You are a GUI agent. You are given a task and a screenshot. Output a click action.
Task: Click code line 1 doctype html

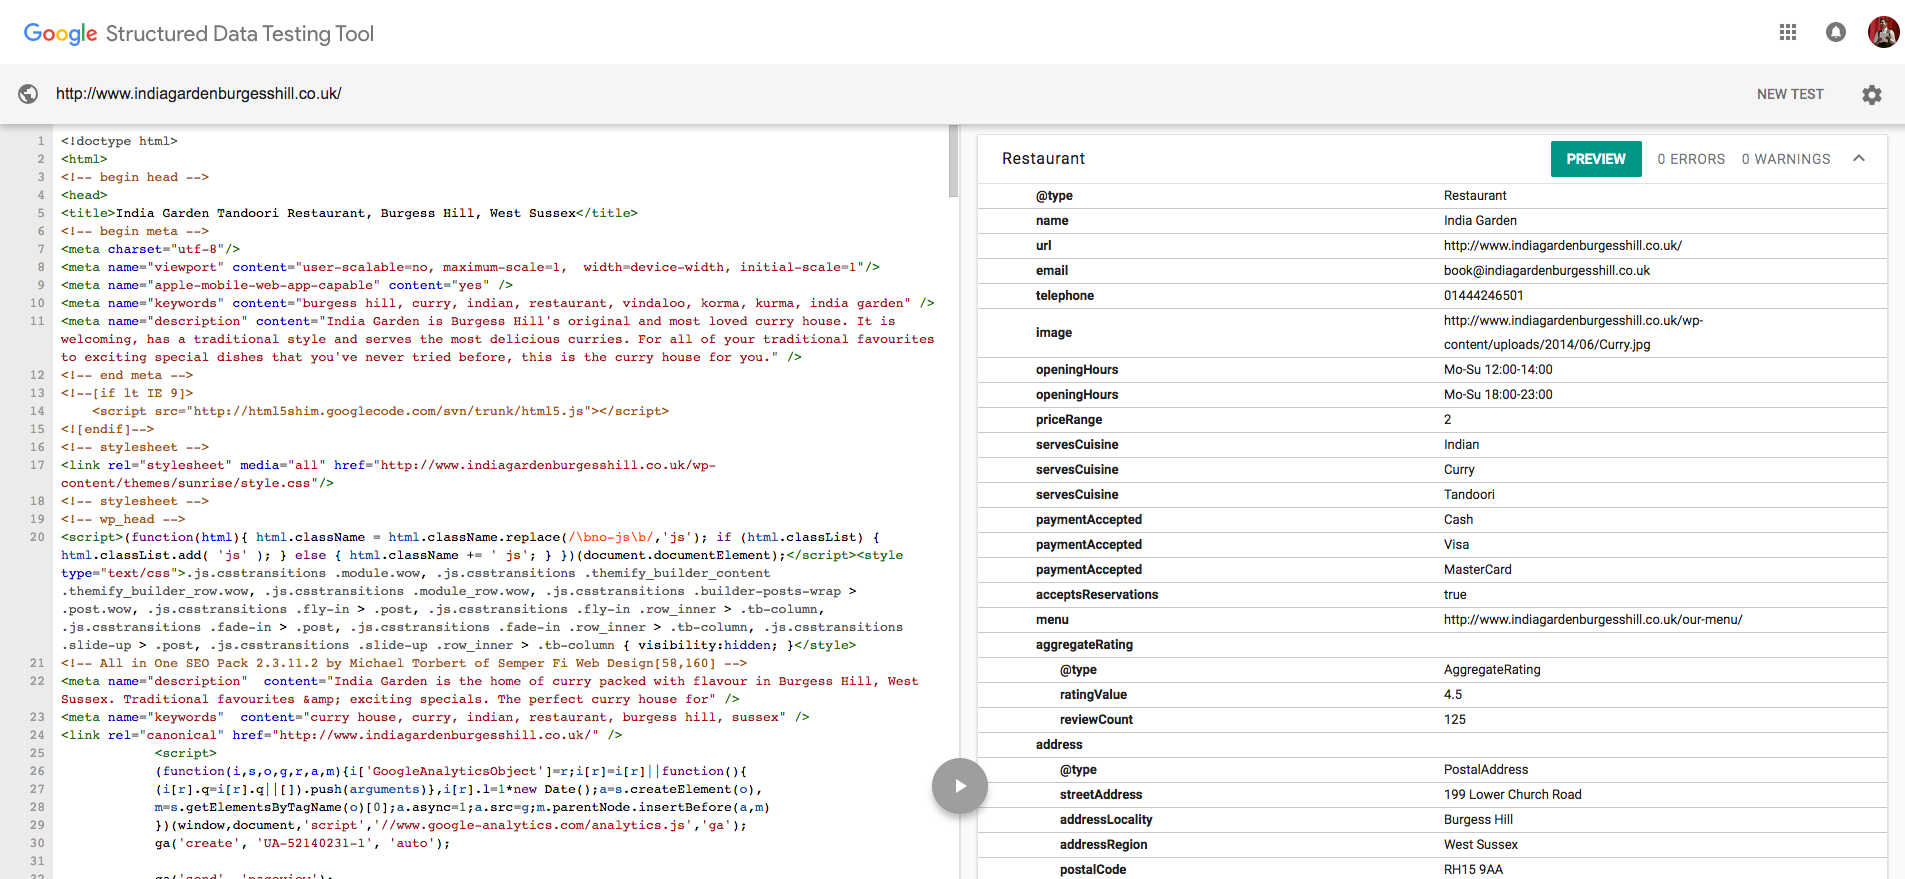[x=119, y=141]
